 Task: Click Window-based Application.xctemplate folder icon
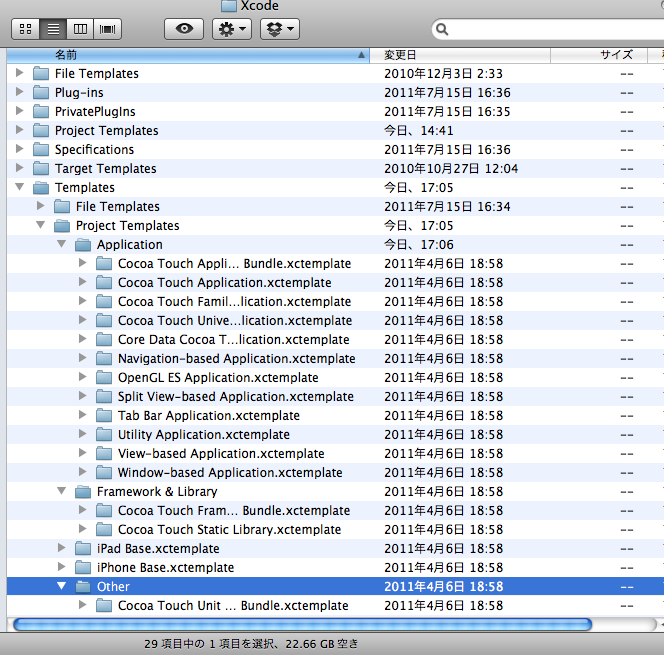104,473
